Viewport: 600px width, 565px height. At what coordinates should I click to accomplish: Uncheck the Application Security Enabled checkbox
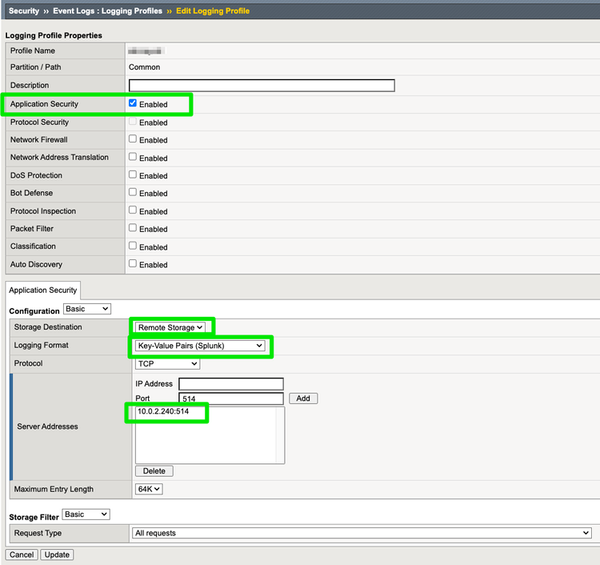(133, 103)
